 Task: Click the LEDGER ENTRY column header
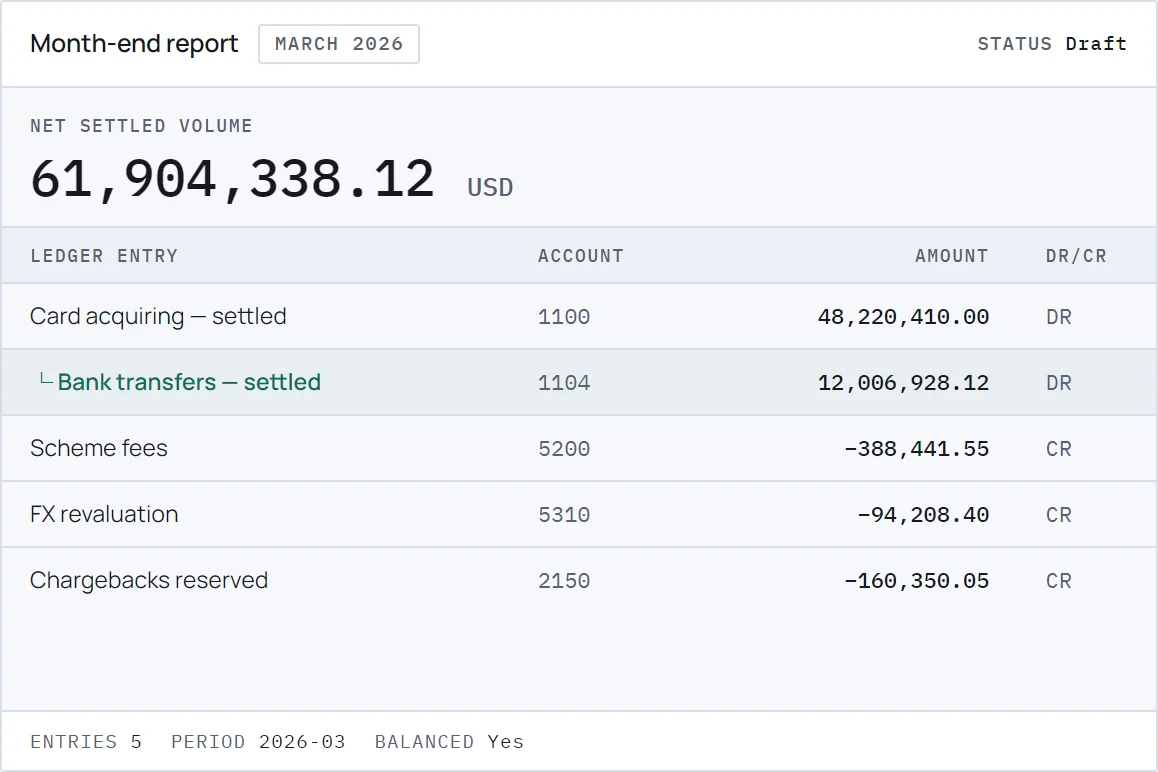point(104,256)
